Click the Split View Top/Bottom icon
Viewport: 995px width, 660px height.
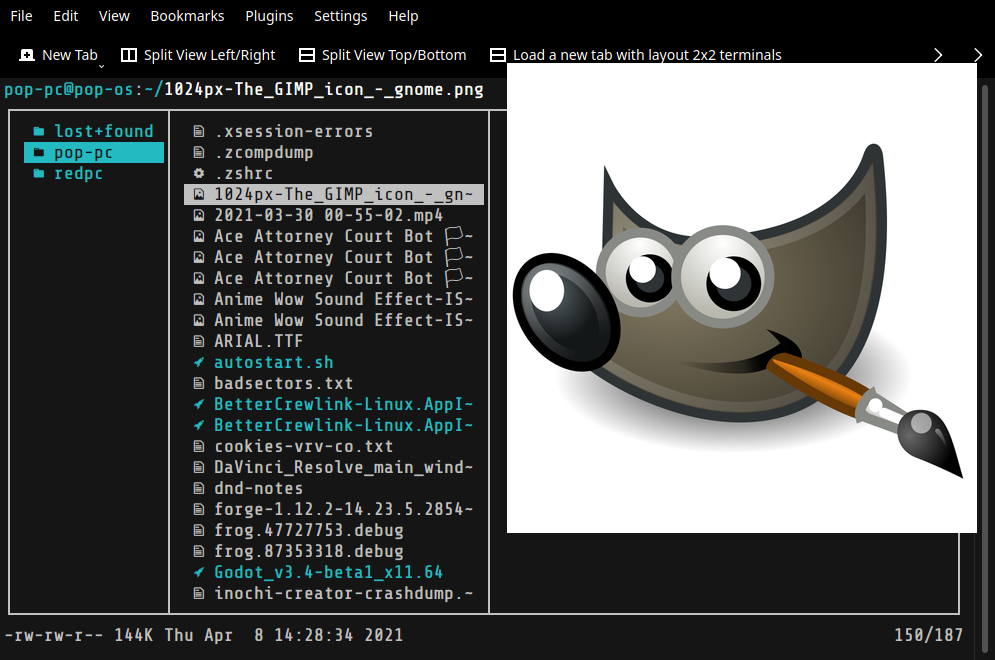click(x=306, y=55)
